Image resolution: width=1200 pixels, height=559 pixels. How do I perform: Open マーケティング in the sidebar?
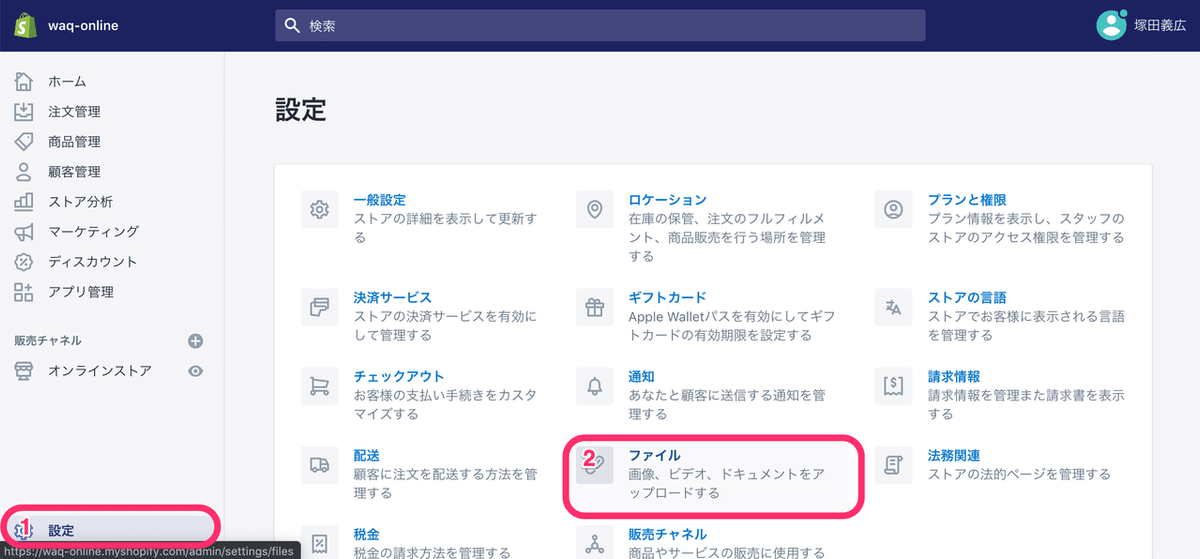click(93, 231)
